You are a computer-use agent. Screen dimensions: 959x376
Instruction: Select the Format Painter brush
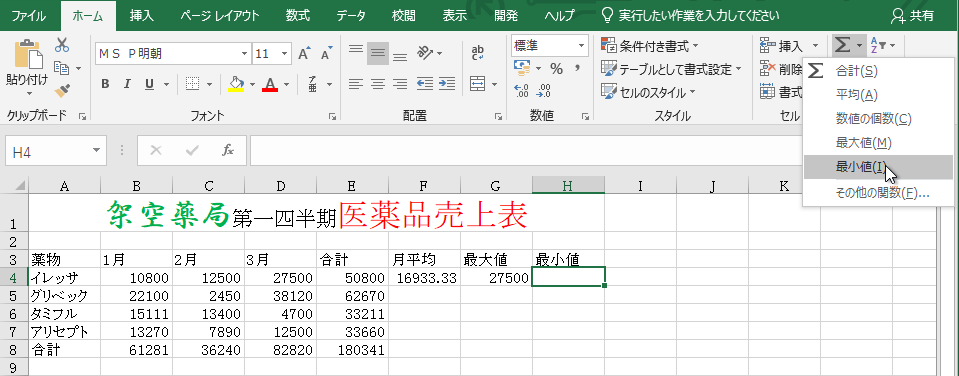click(61, 90)
